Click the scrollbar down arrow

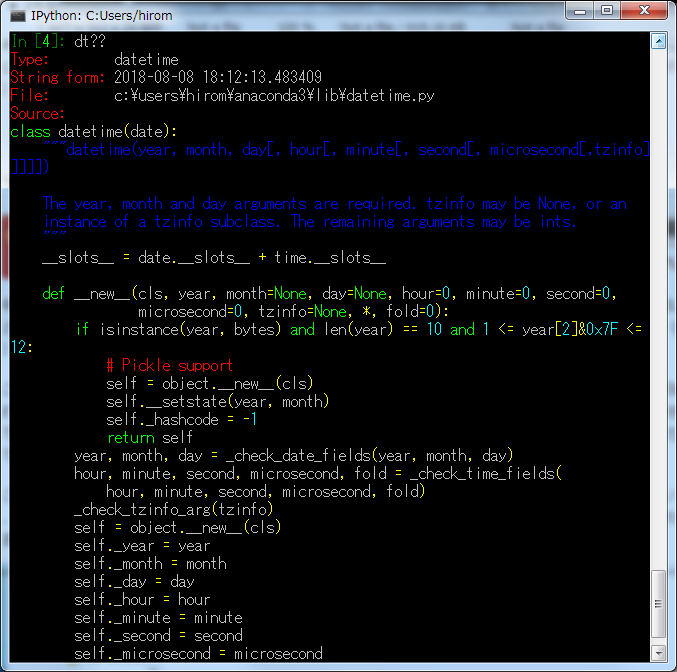point(658,653)
